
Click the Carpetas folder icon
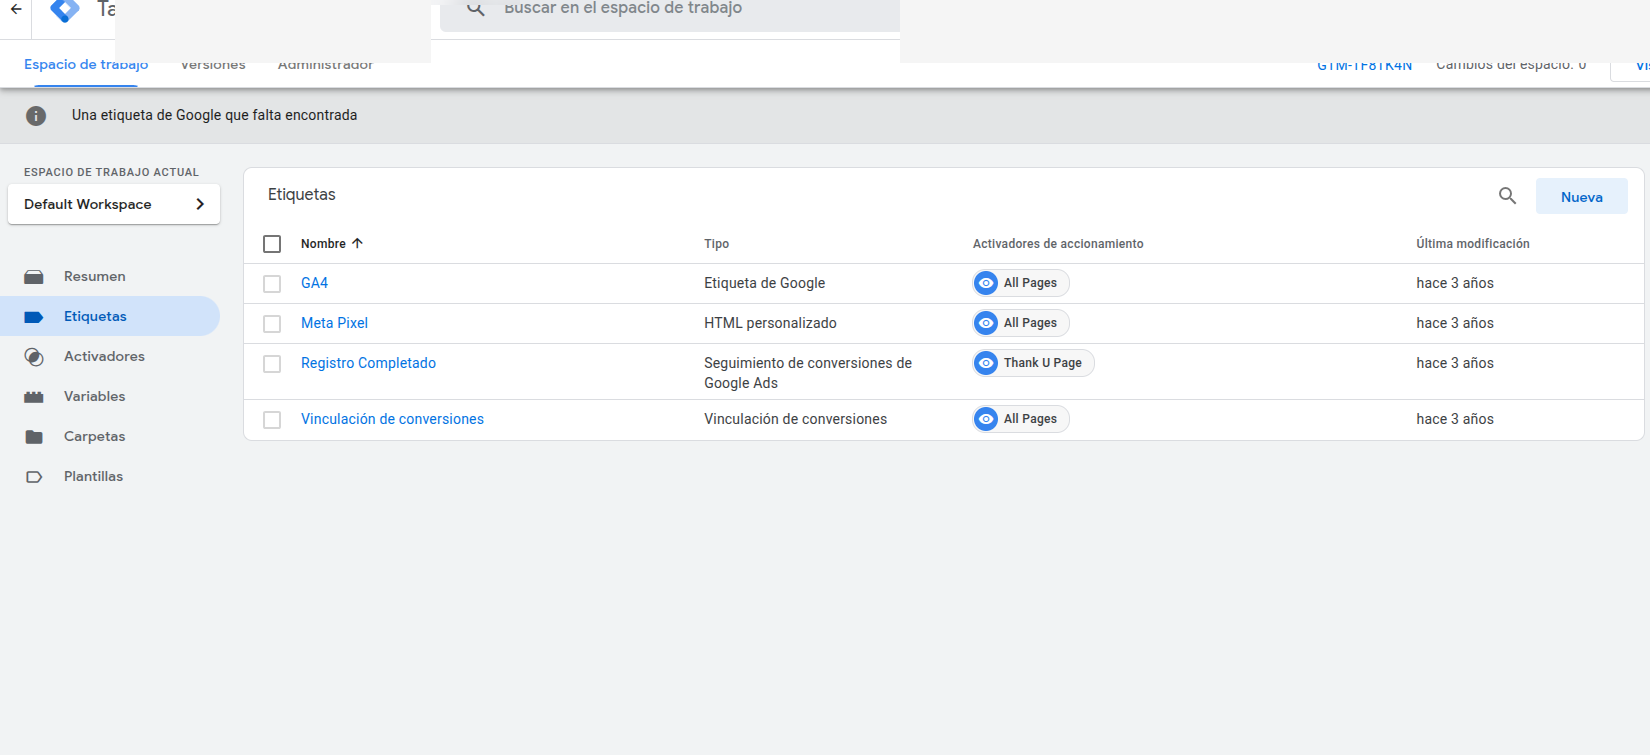coord(34,437)
